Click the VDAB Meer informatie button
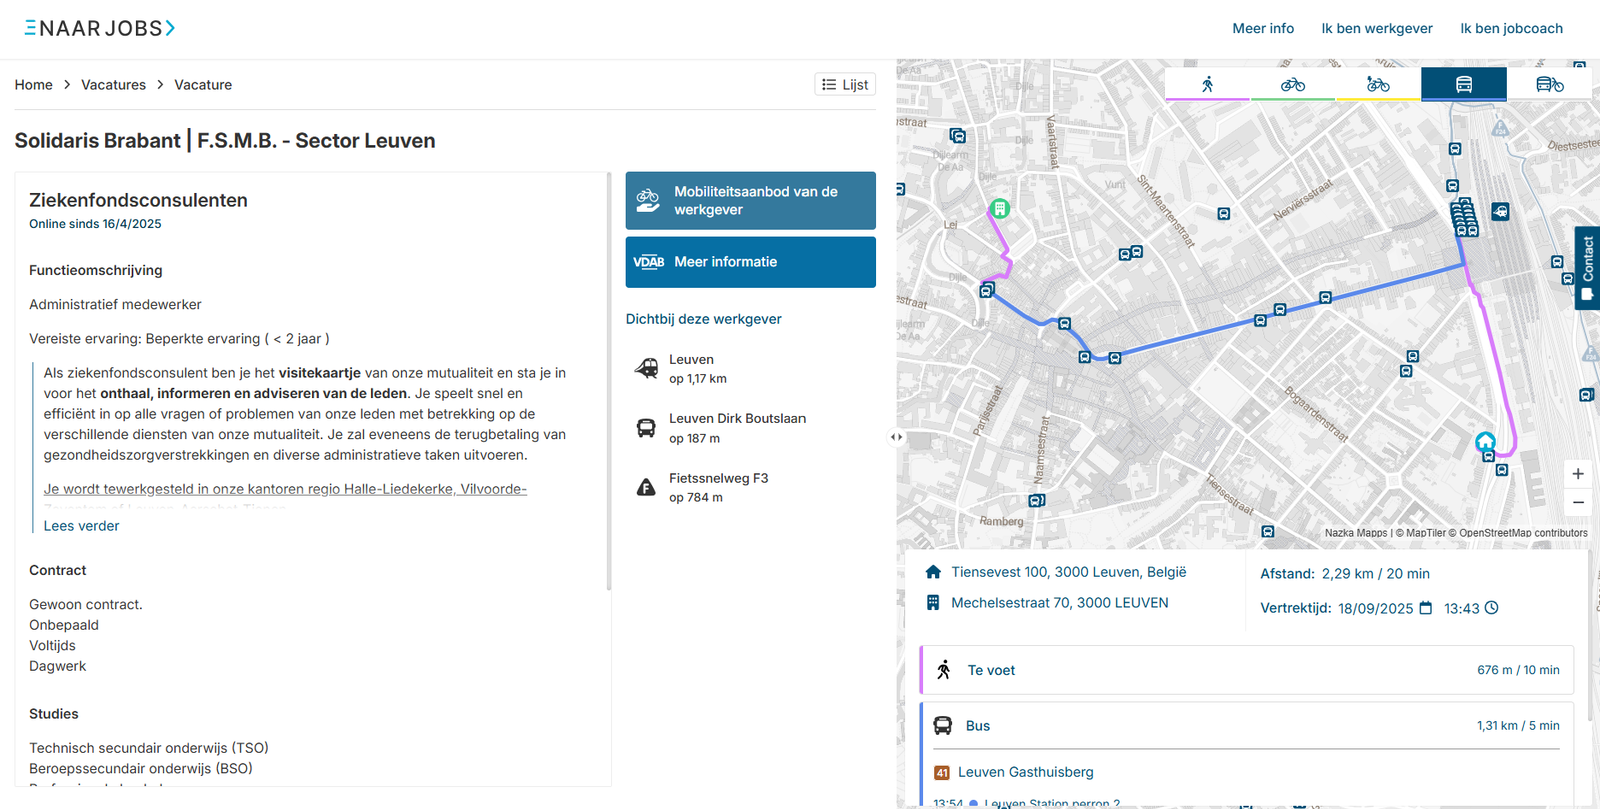The height and width of the screenshot is (809, 1600). 750,262
